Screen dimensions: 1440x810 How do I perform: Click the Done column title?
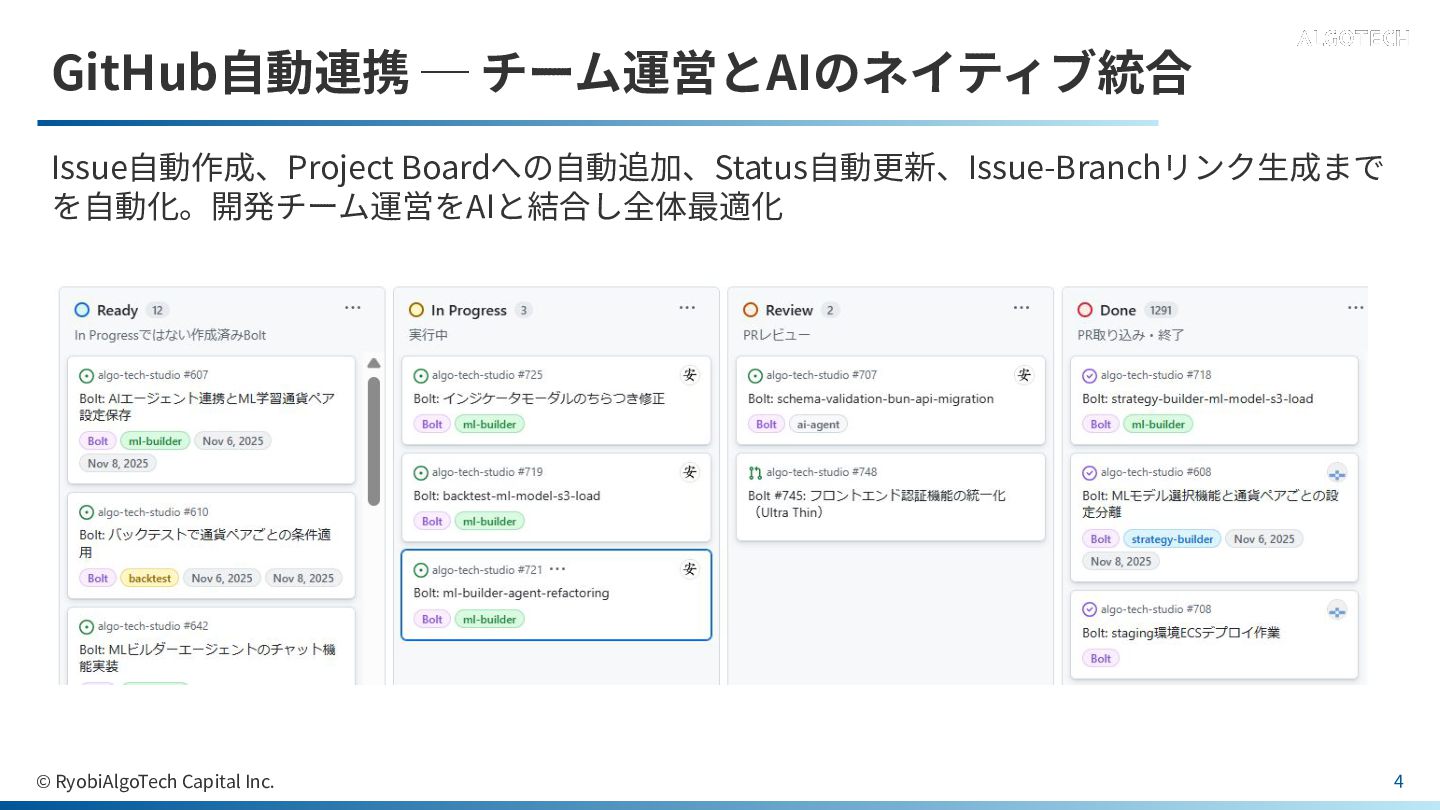point(1118,310)
